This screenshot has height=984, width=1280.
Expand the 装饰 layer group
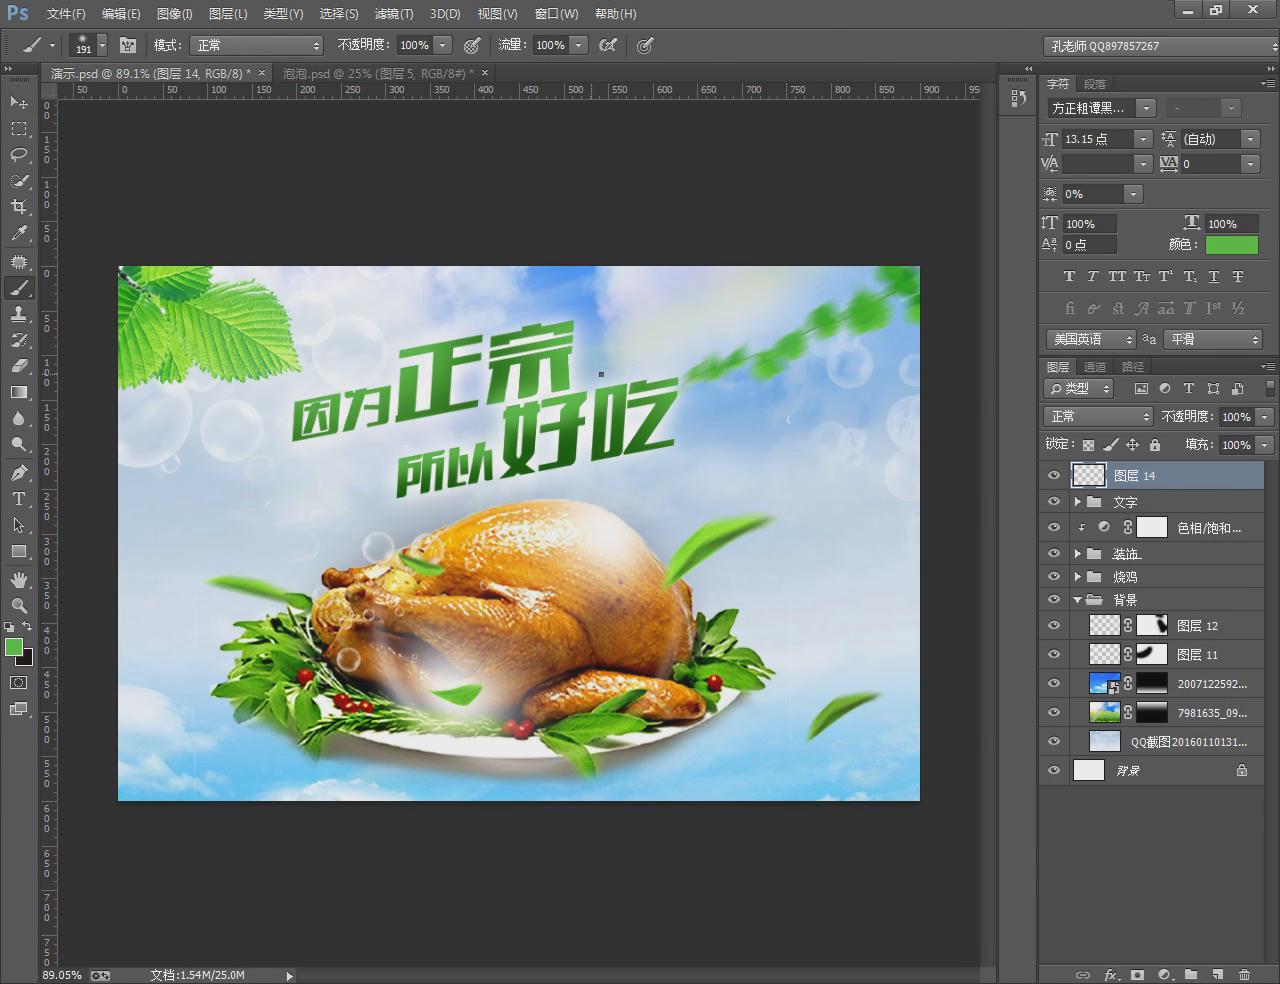point(1077,553)
